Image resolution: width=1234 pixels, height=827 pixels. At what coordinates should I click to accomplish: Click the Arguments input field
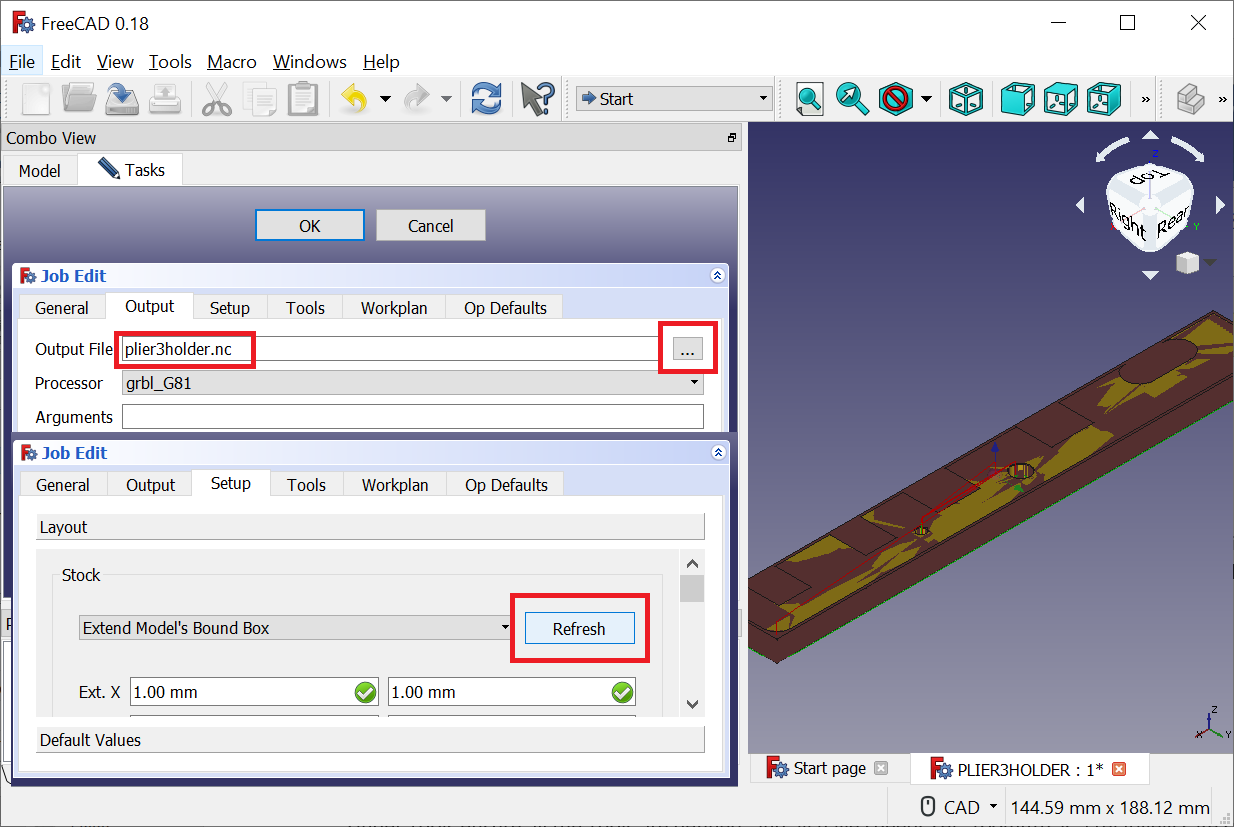(413, 417)
